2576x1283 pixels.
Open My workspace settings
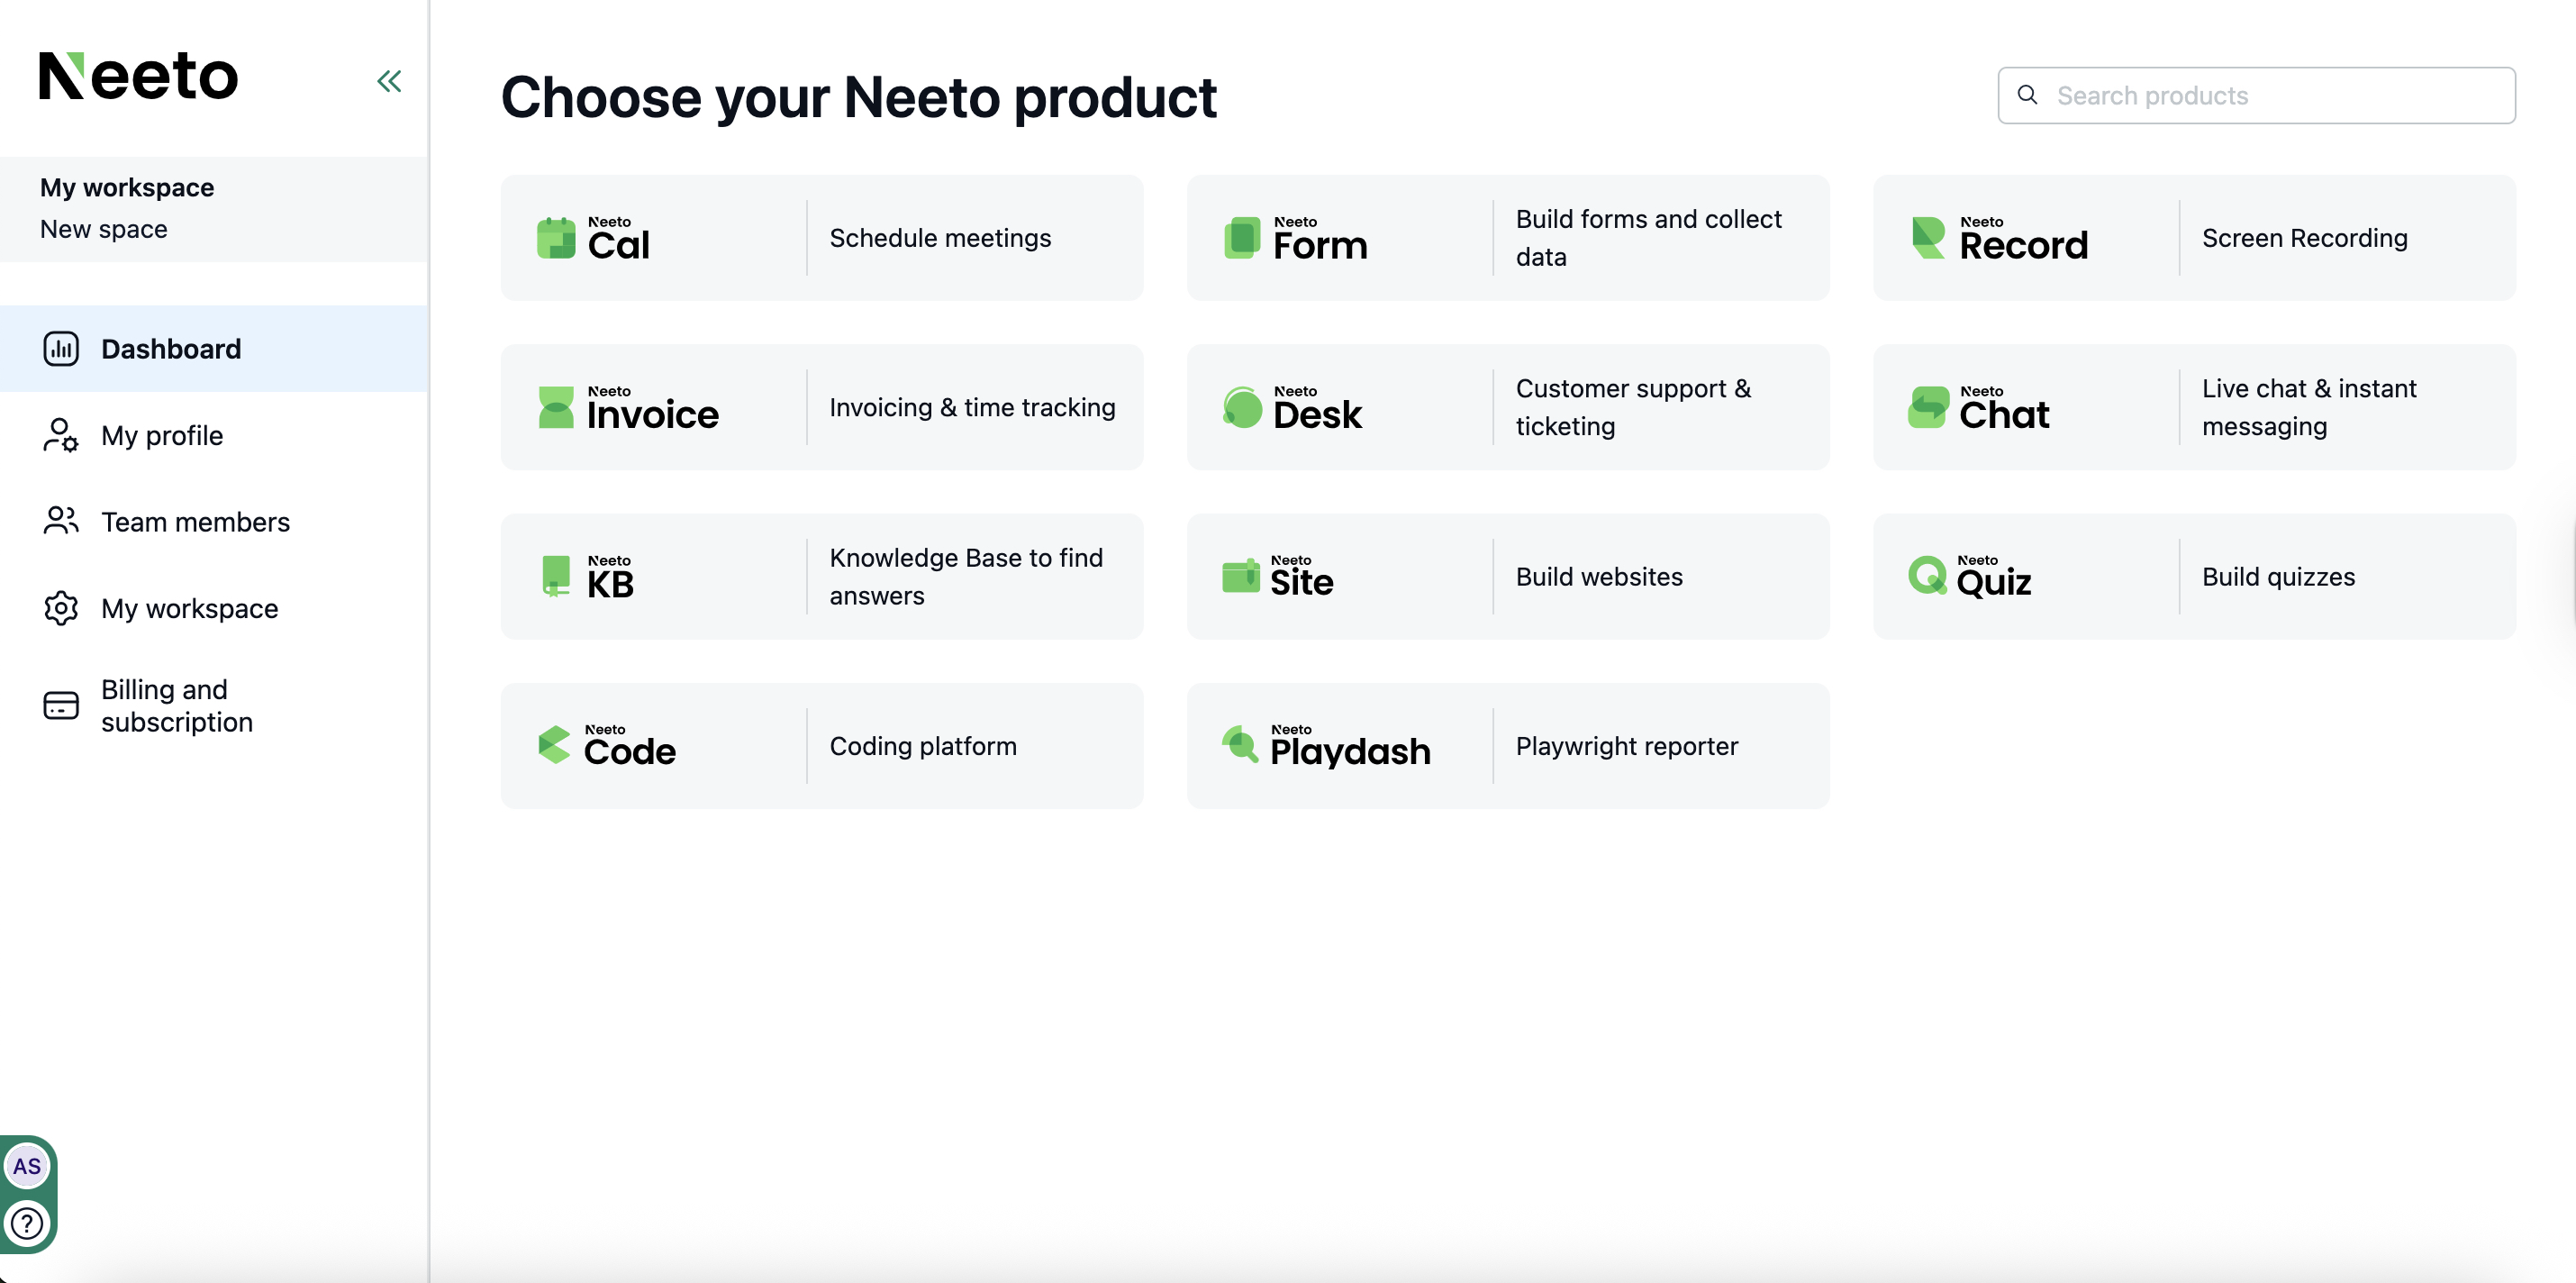(214, 608)
